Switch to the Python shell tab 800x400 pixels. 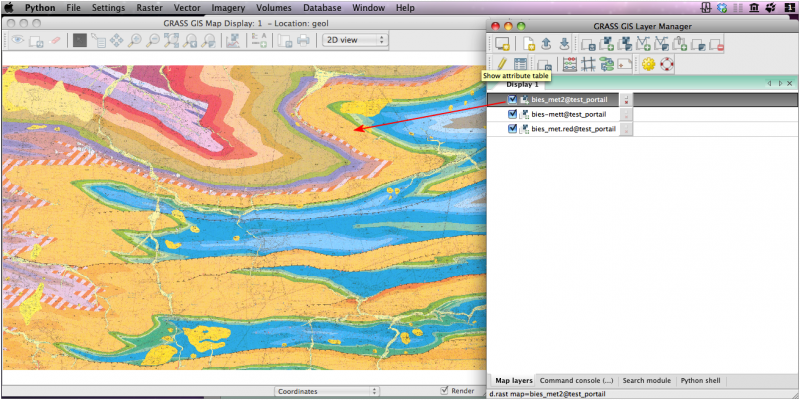coord(699,381)
